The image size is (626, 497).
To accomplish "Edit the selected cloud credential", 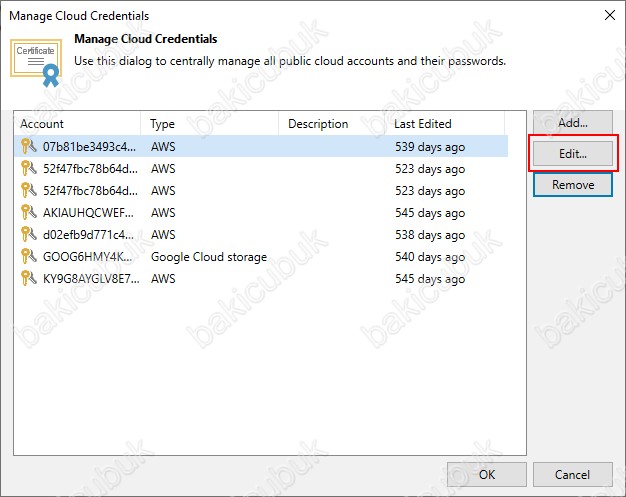I will pyautogui.click(x=573, y=154).
